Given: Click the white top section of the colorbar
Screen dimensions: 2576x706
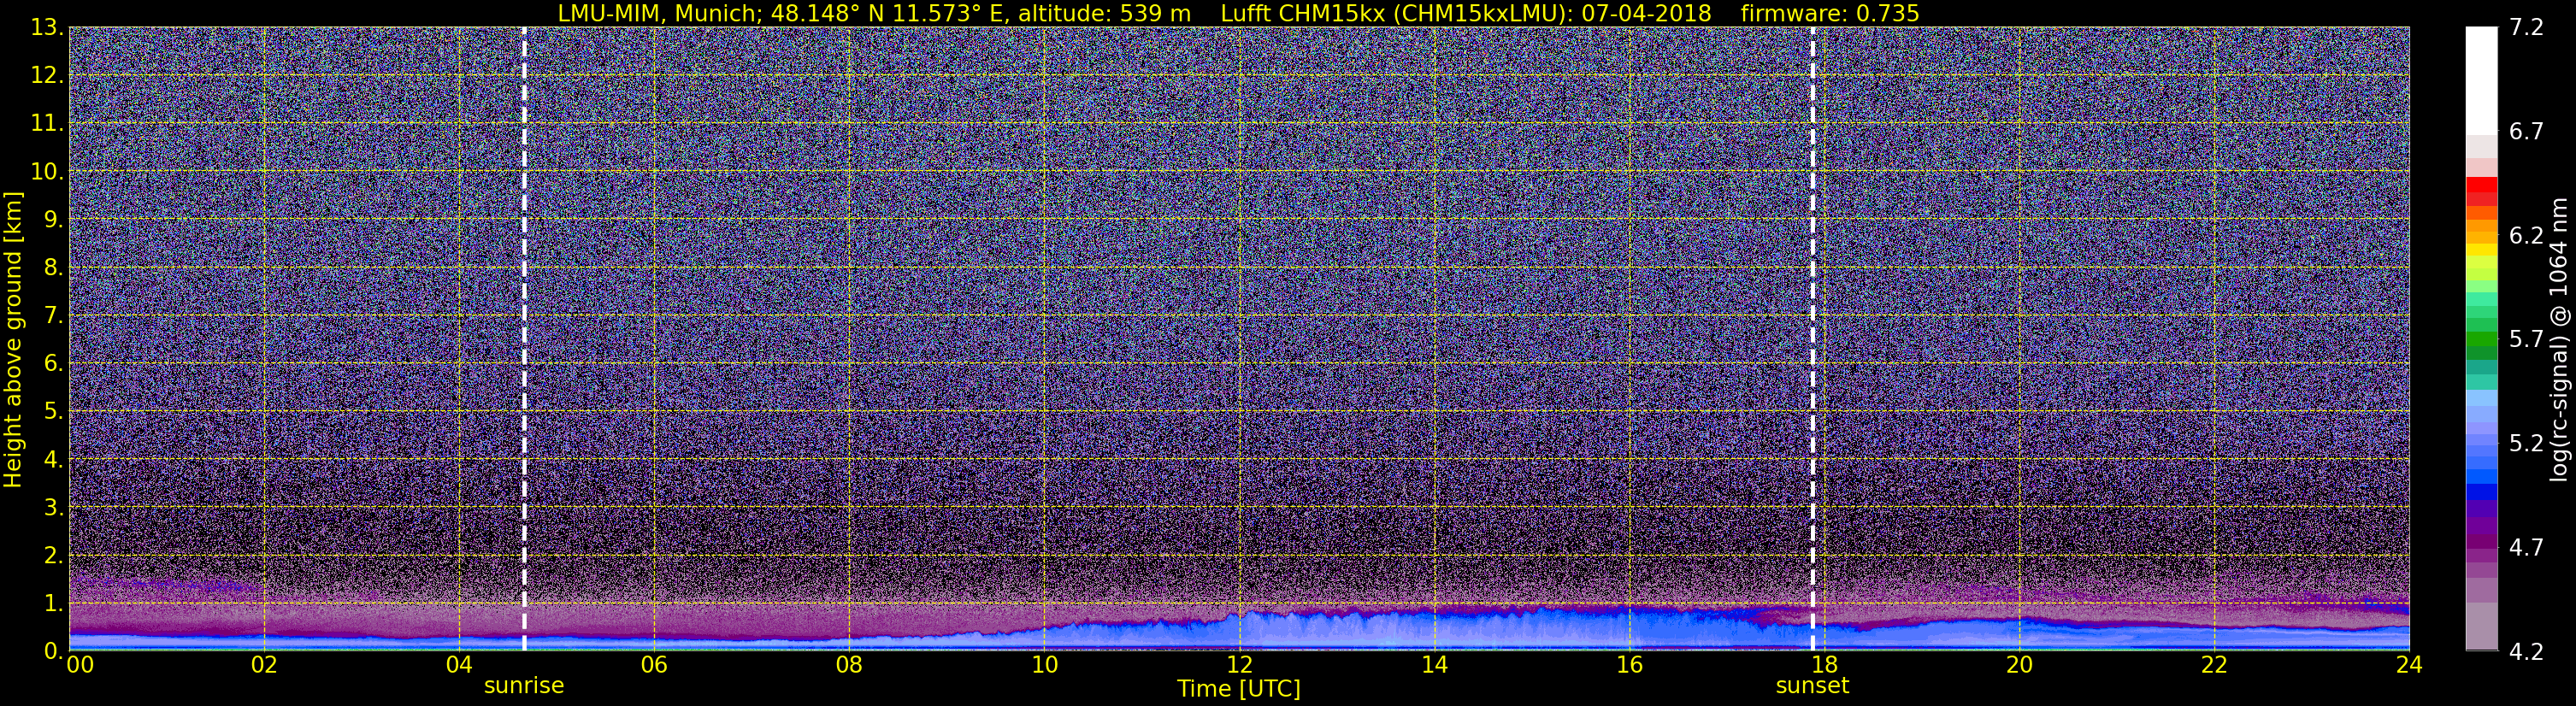Looking at the screenshot, I should pos(2481,80).
